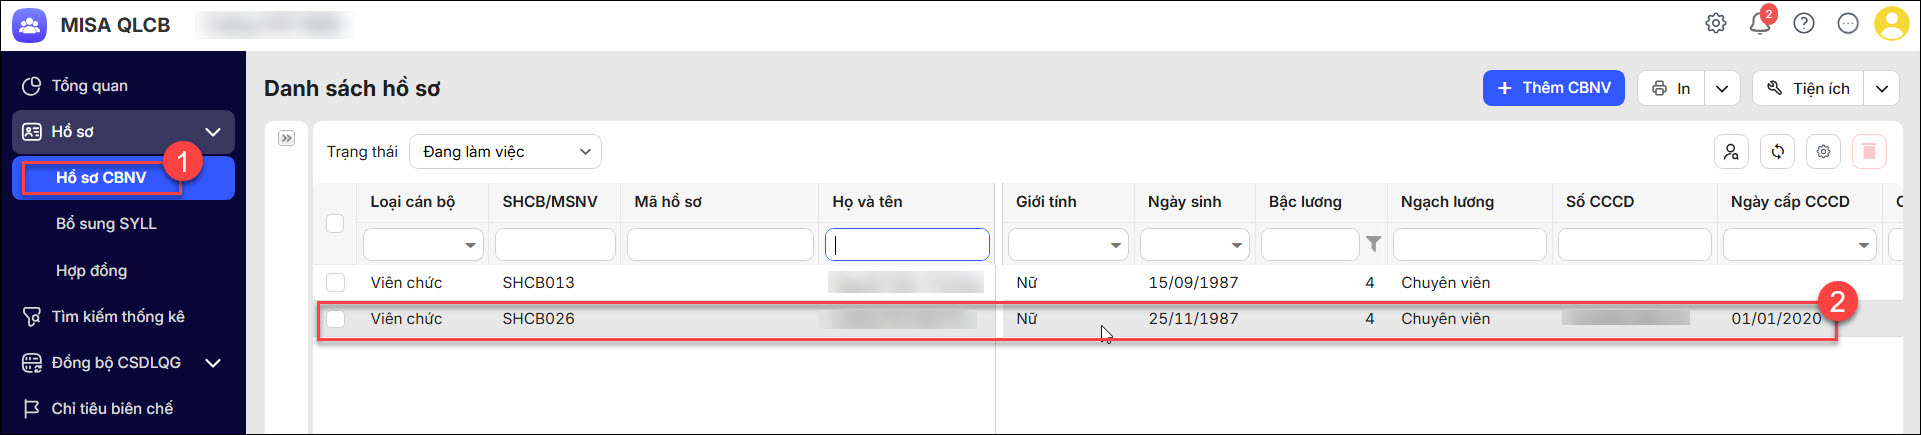Check the SHCB026 row checkbox

click(335, 319)
